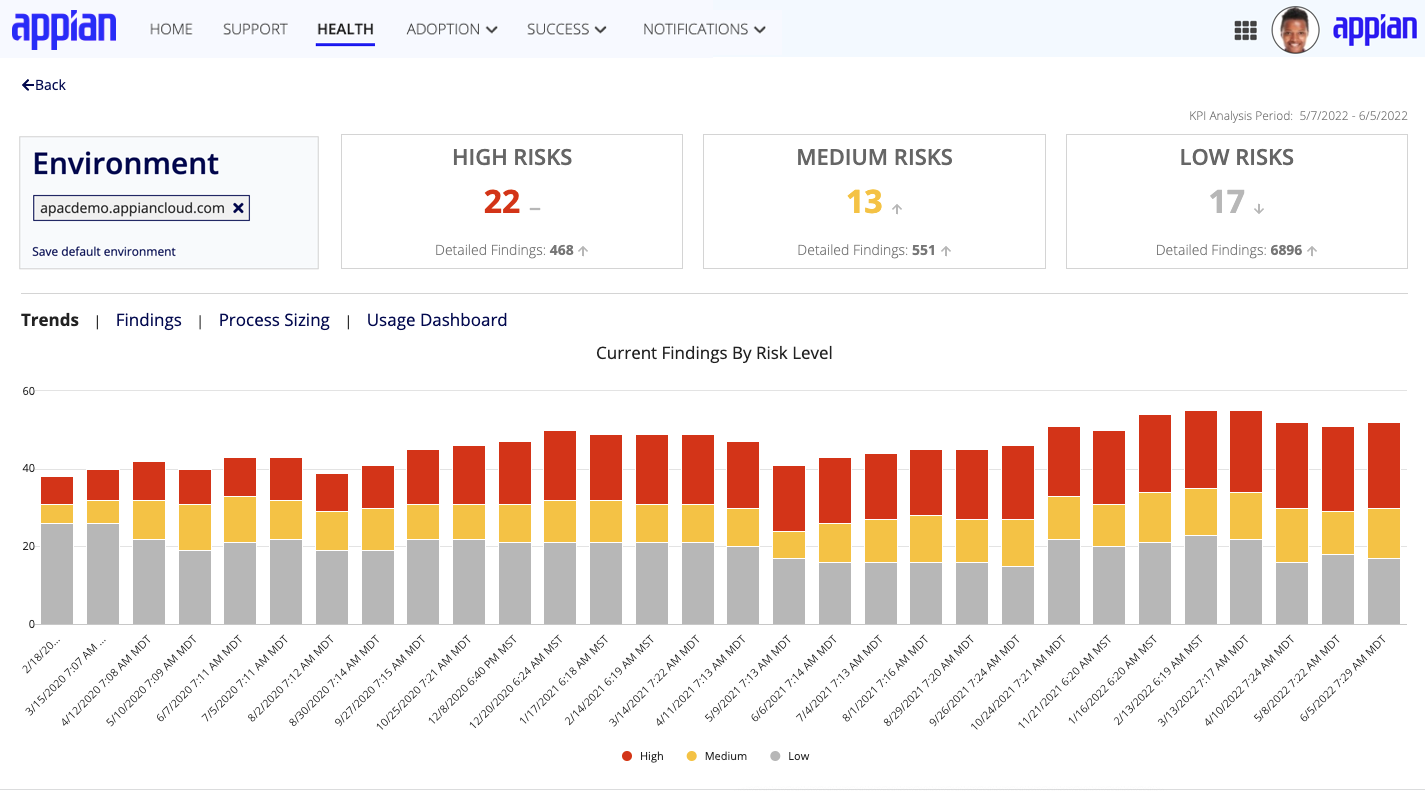
Task: Expand the Success dropdown menu
Action: [567, 29]
